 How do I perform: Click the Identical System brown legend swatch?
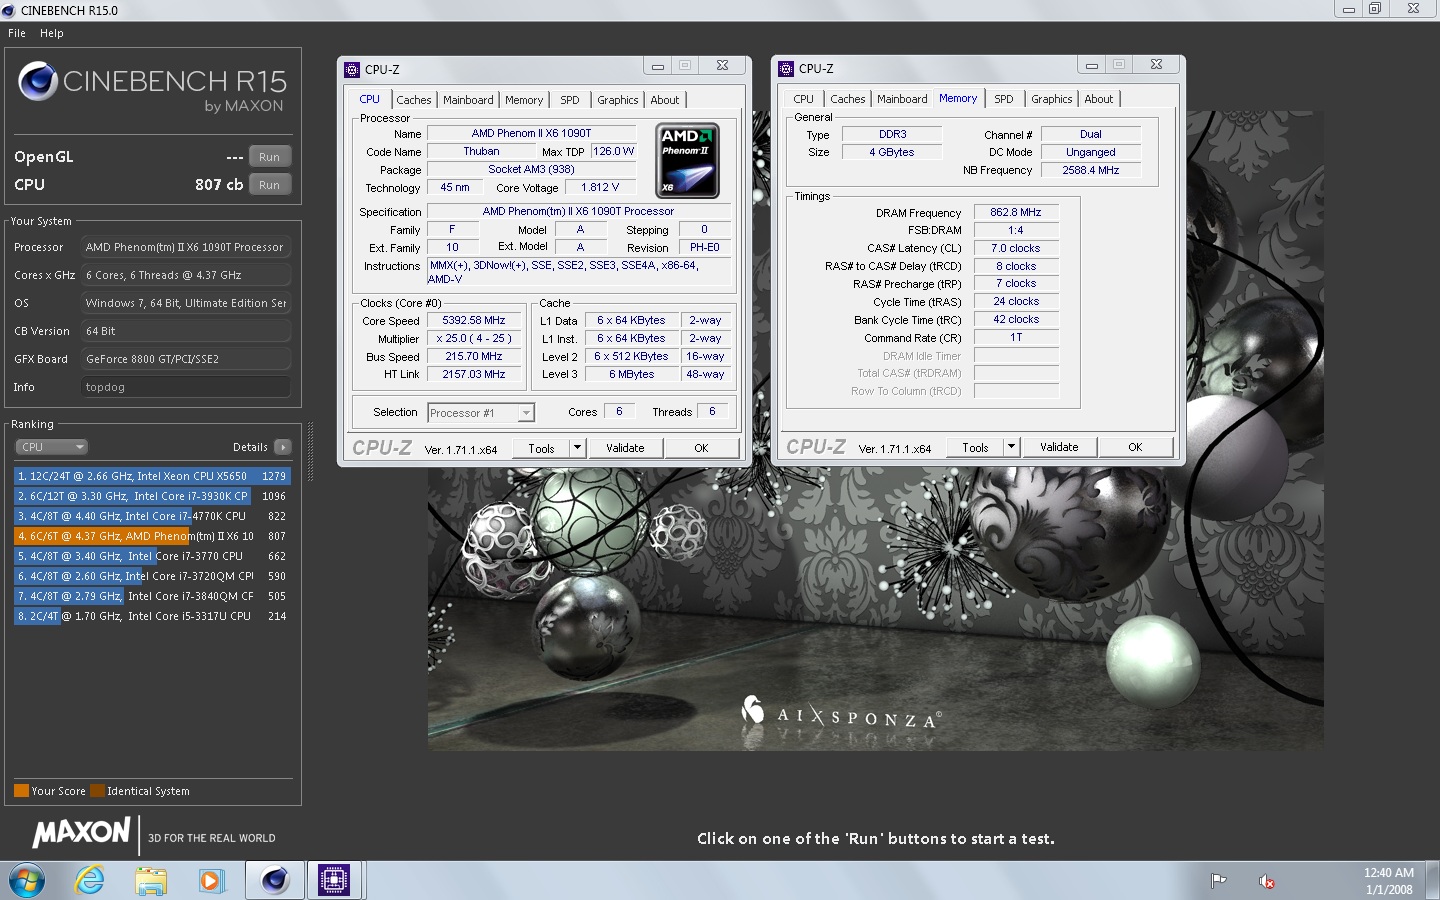point(97,791)
